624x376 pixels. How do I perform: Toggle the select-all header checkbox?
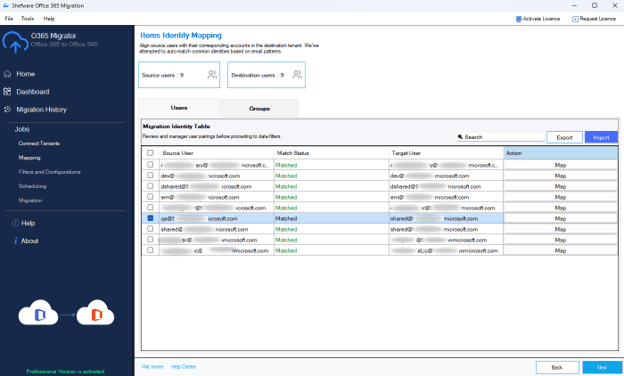coord(150,153)
